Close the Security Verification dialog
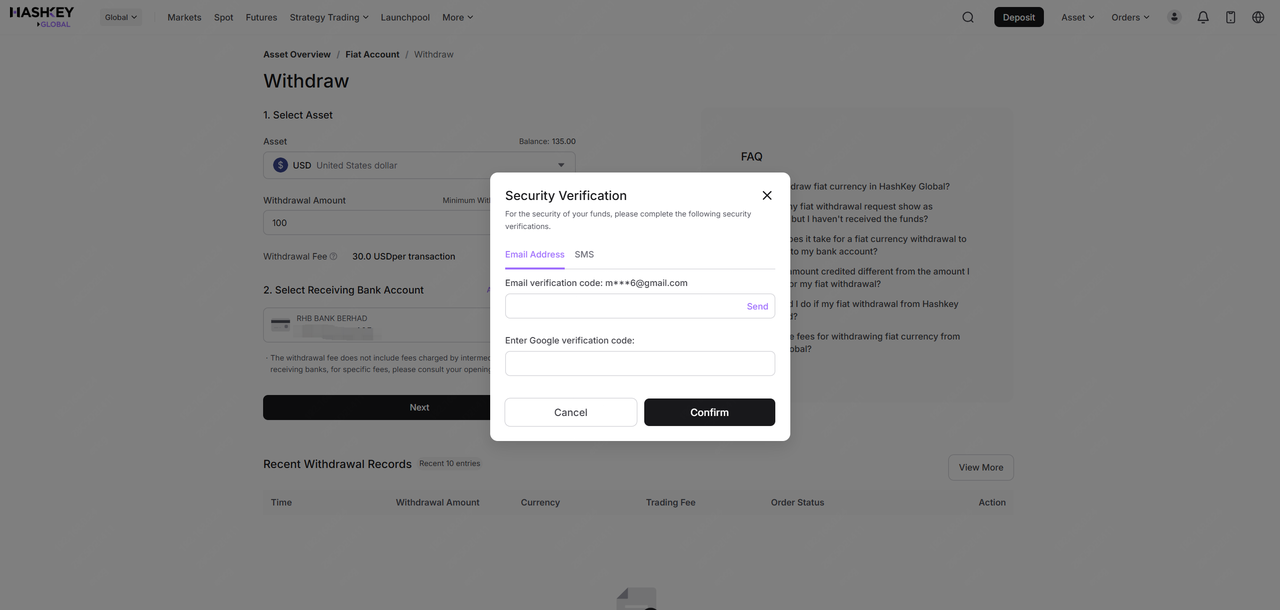 (767, 196)
